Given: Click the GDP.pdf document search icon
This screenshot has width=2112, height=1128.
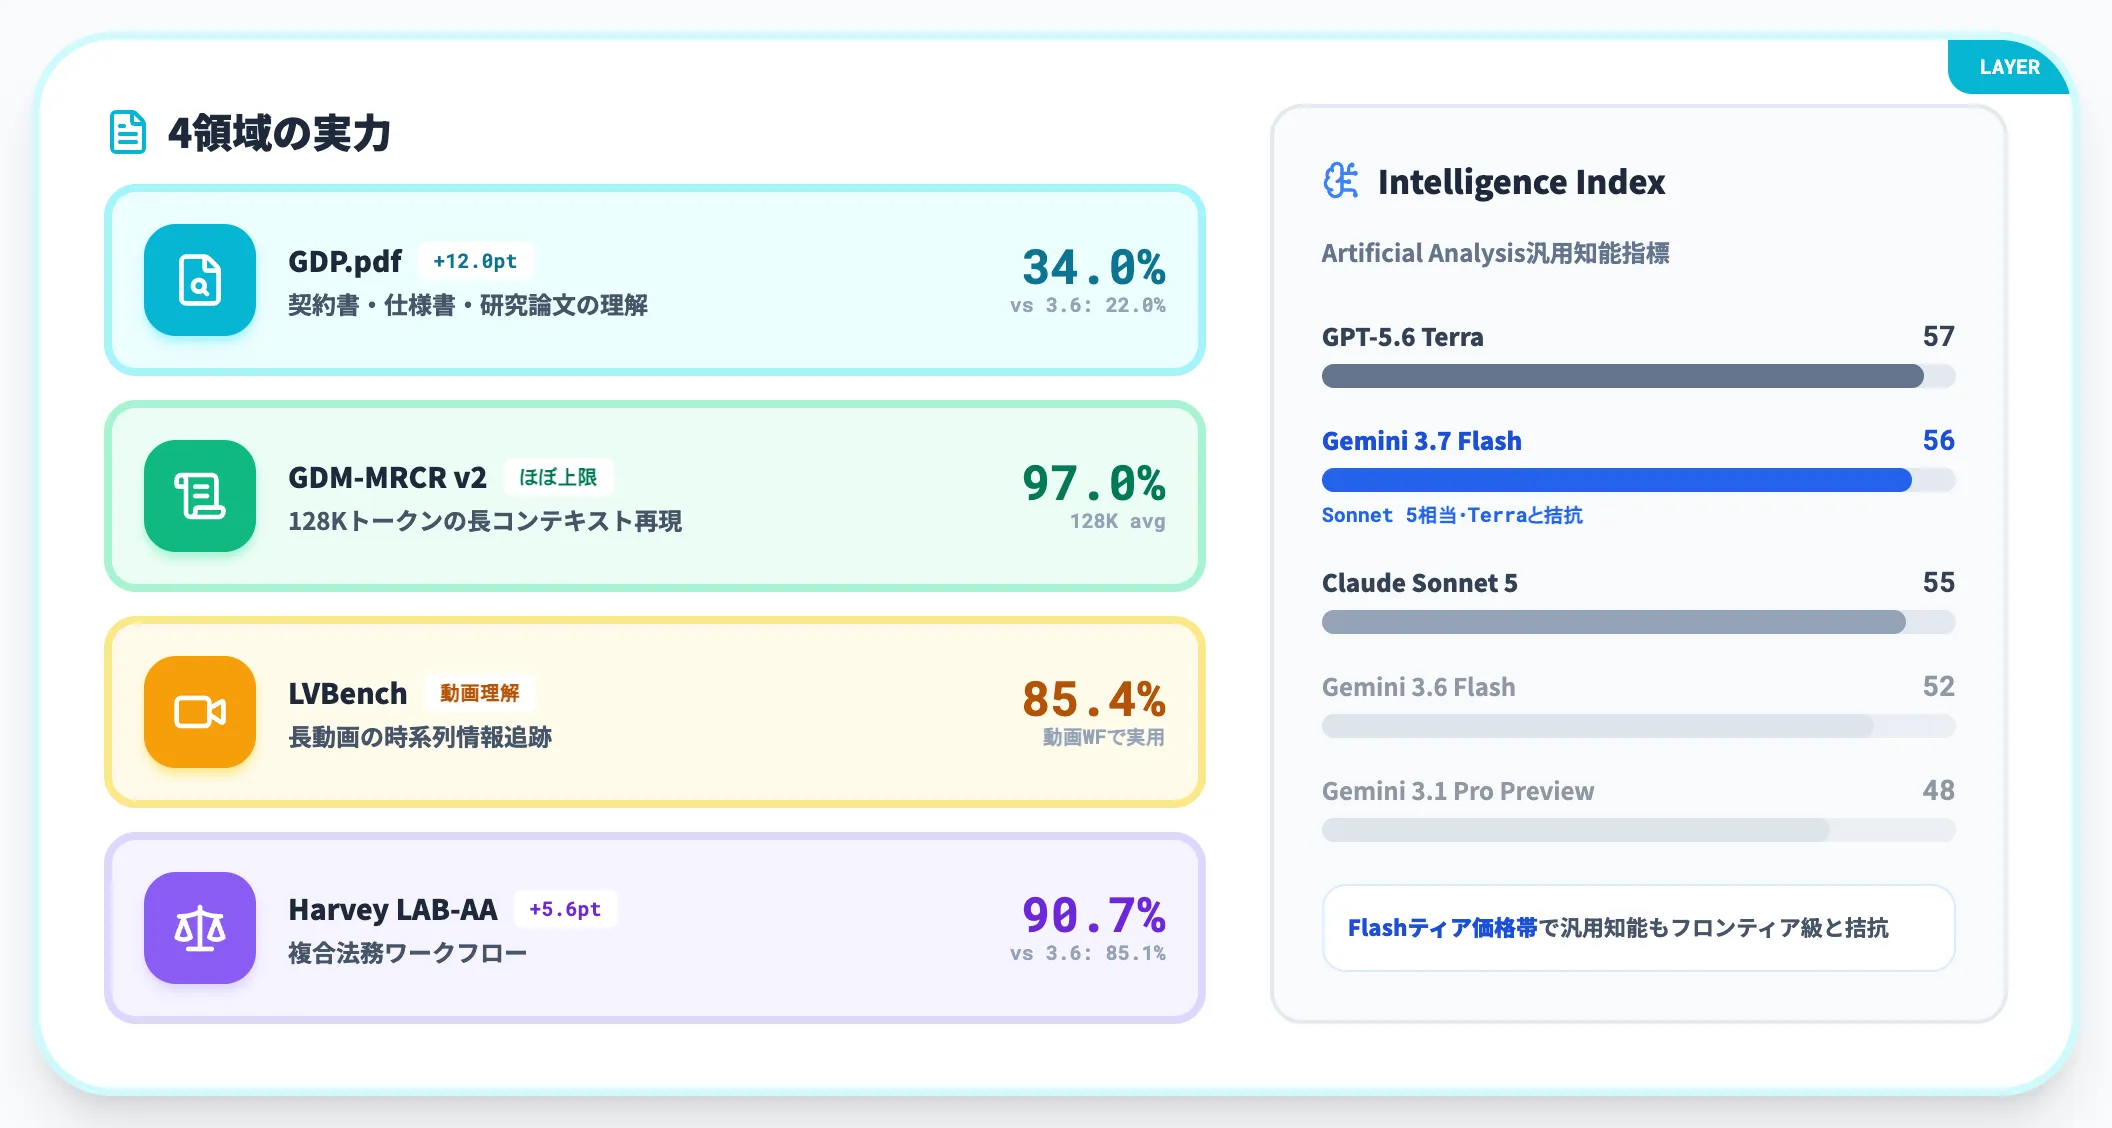Looking at the screenshot, I should coord(200,280).
